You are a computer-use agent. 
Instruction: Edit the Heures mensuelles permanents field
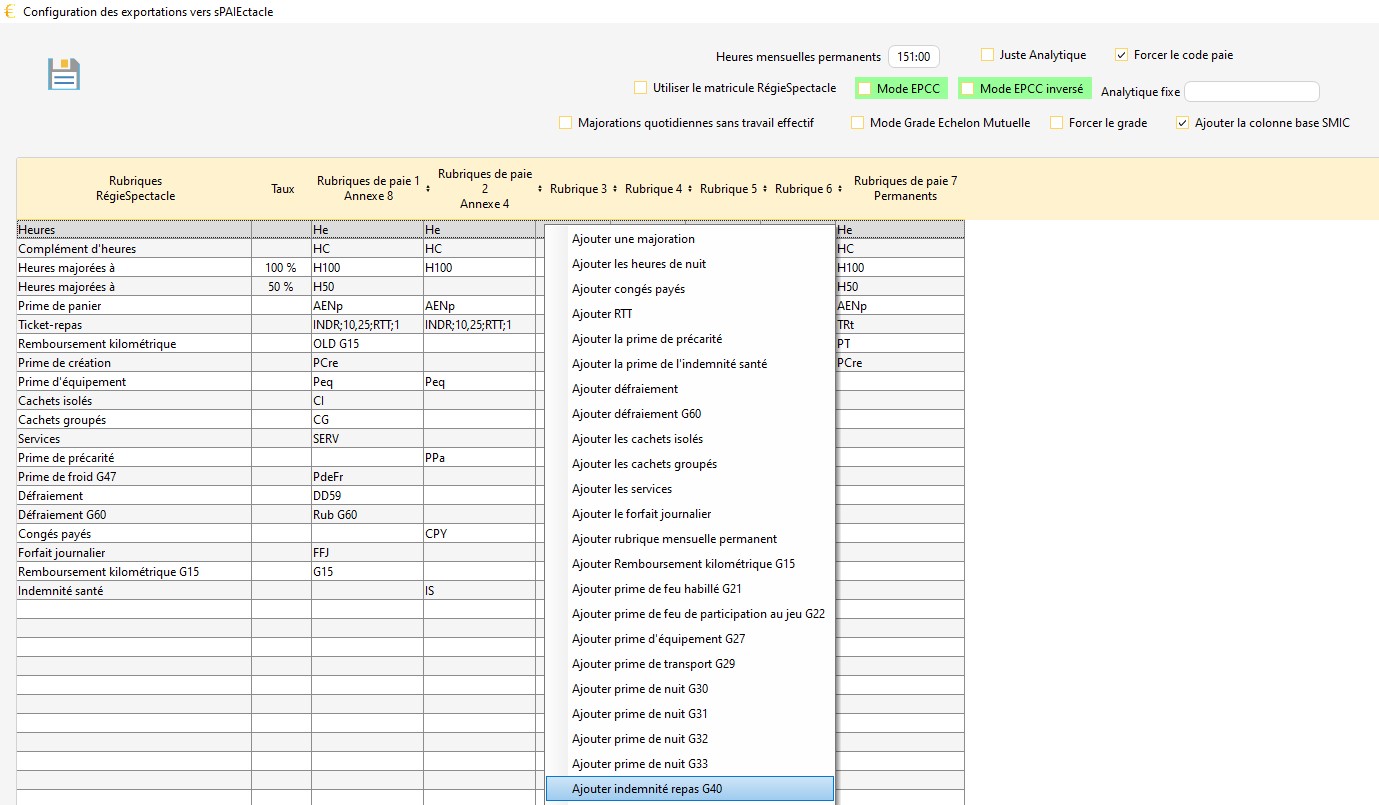tap(914, 57)
